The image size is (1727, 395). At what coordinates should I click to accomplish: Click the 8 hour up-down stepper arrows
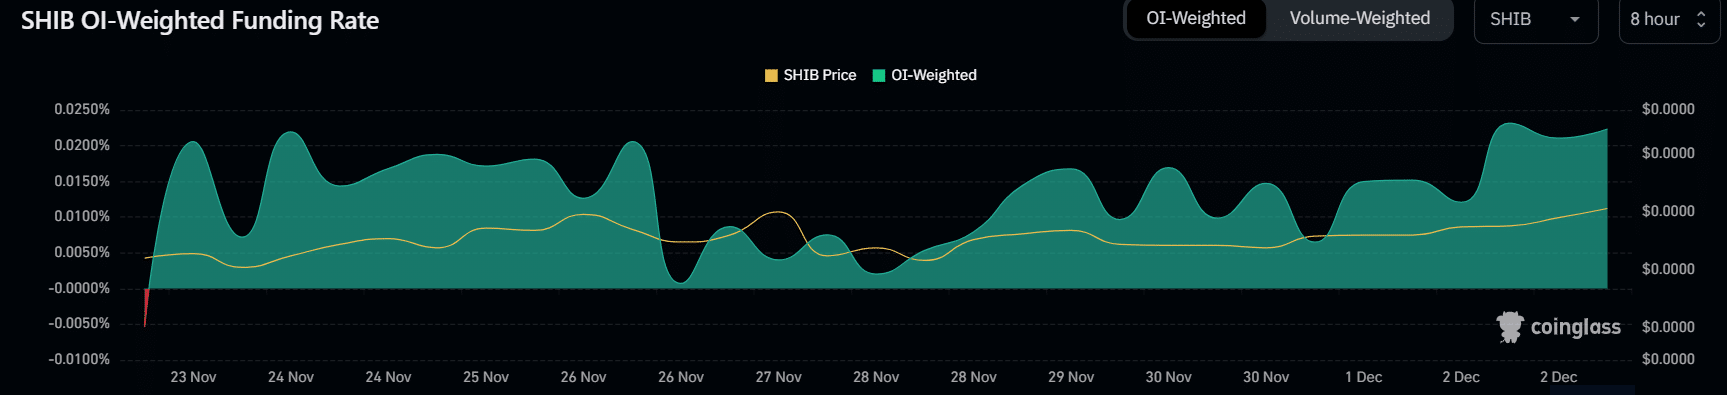(x=1701, y=20)
